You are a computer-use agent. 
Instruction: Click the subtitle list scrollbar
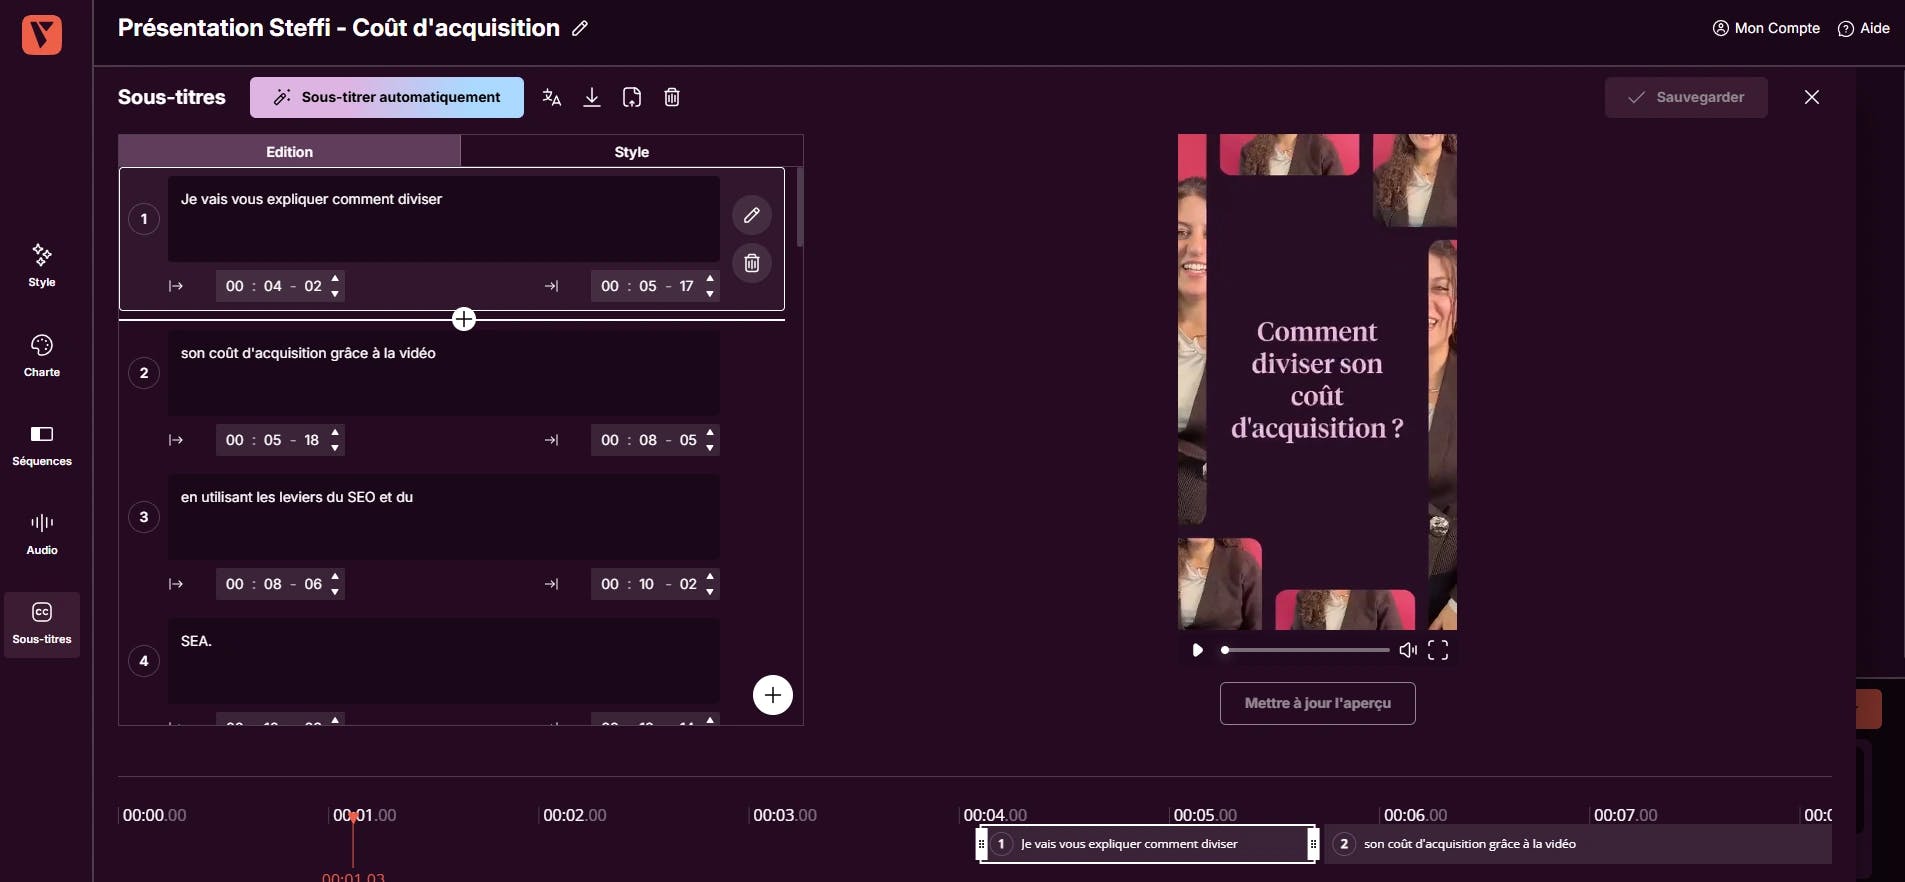click(x=800, y=207)
